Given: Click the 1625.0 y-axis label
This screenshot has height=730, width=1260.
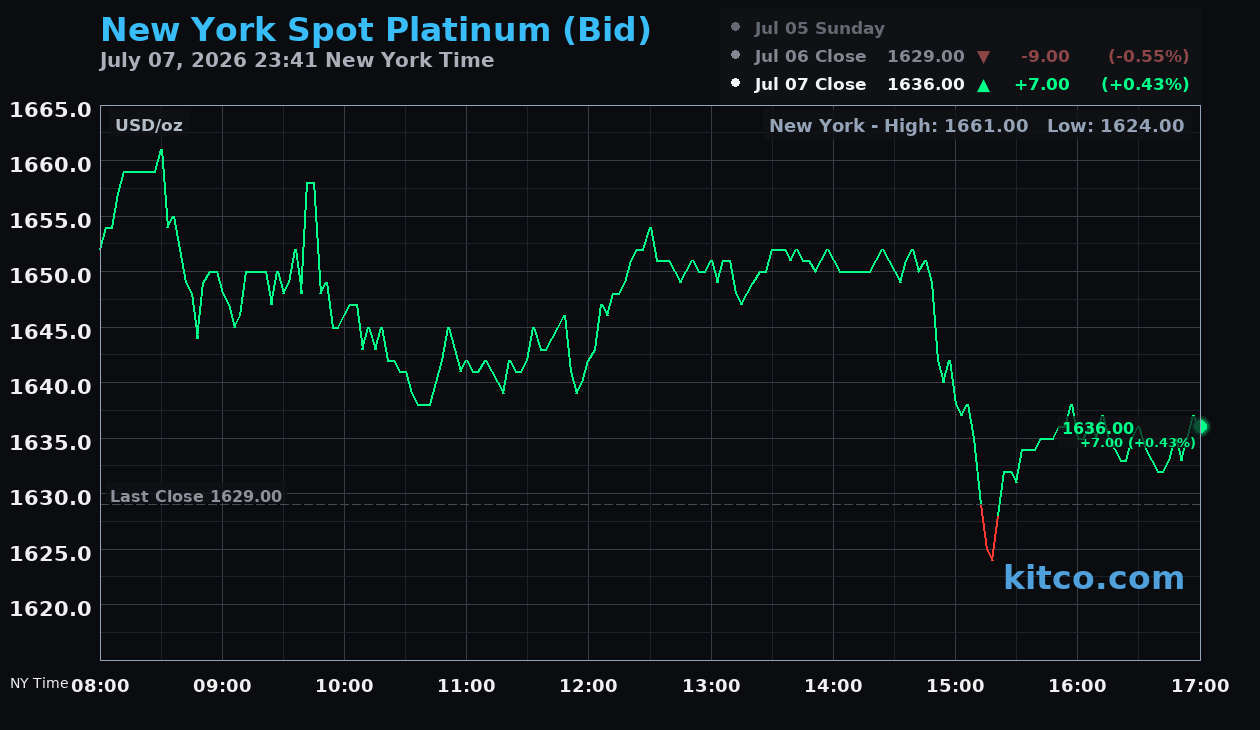Looking at the screenshot, I should pyautogui.click(x=51, y=553).
